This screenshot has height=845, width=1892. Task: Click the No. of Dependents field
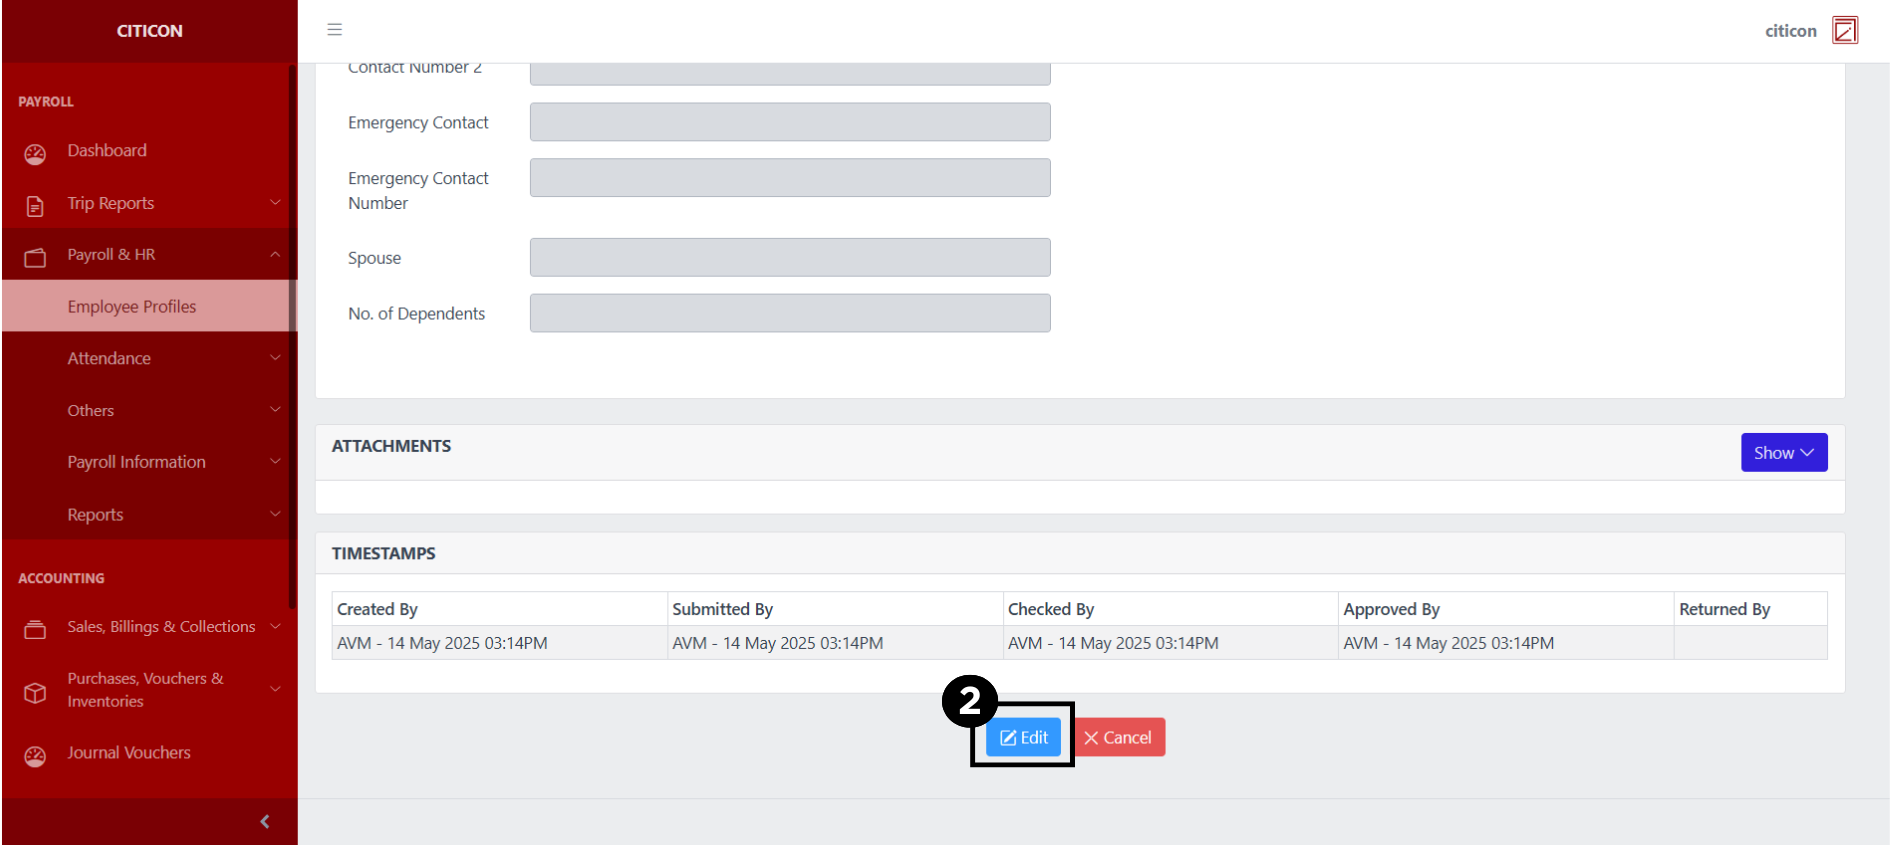click(789, 313)
